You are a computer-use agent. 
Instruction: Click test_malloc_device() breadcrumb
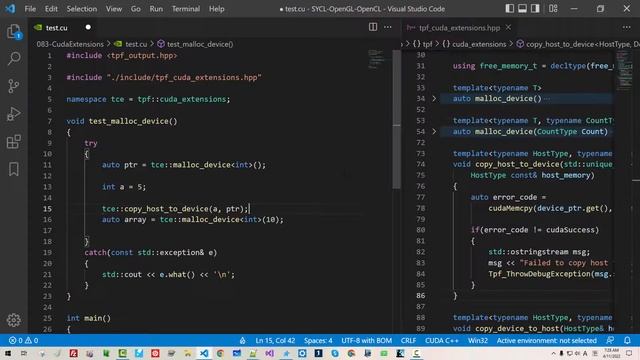point(200,44)
